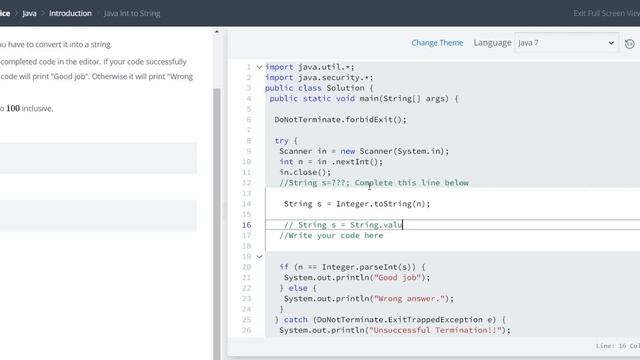Click the 'import java.security.*;' line
The width and height of the screenshot is (640, 360).
tap(319, 78)
